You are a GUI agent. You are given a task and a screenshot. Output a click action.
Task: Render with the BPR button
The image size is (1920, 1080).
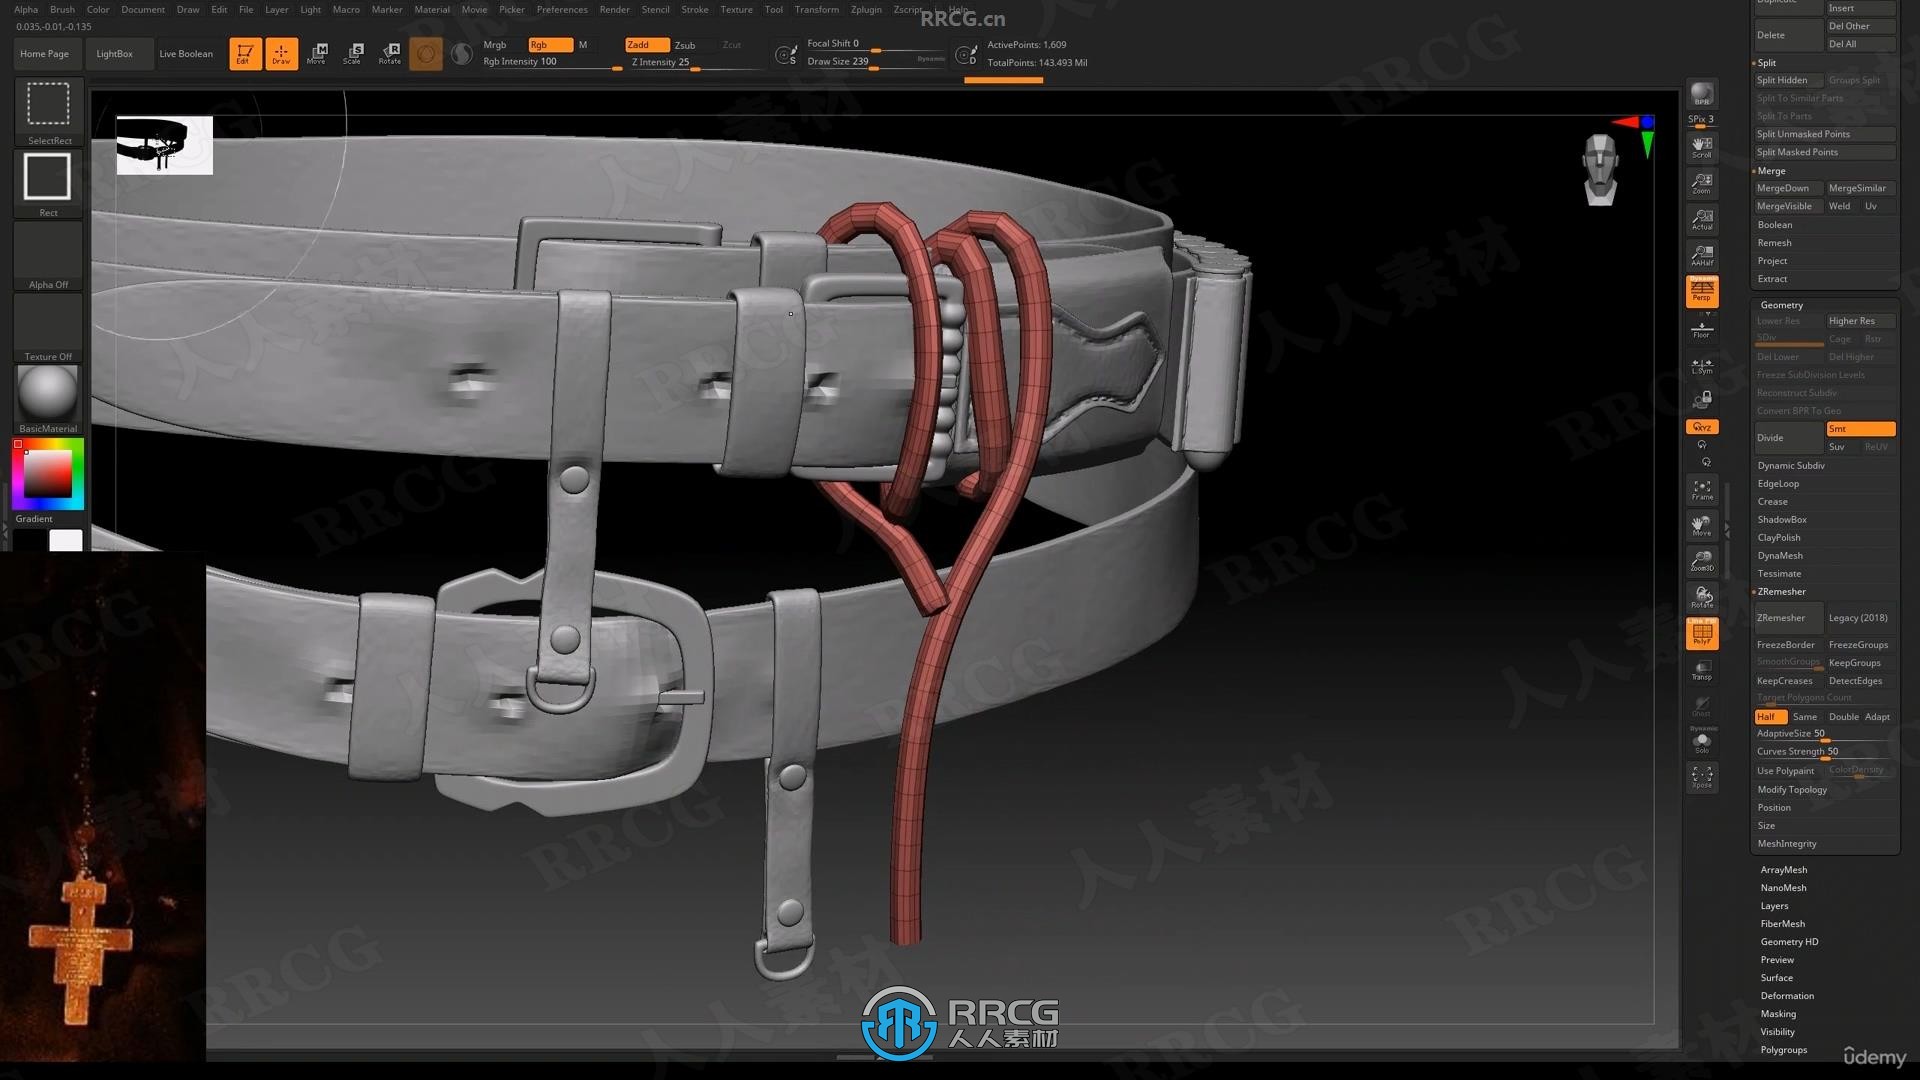pos(1701,95)
